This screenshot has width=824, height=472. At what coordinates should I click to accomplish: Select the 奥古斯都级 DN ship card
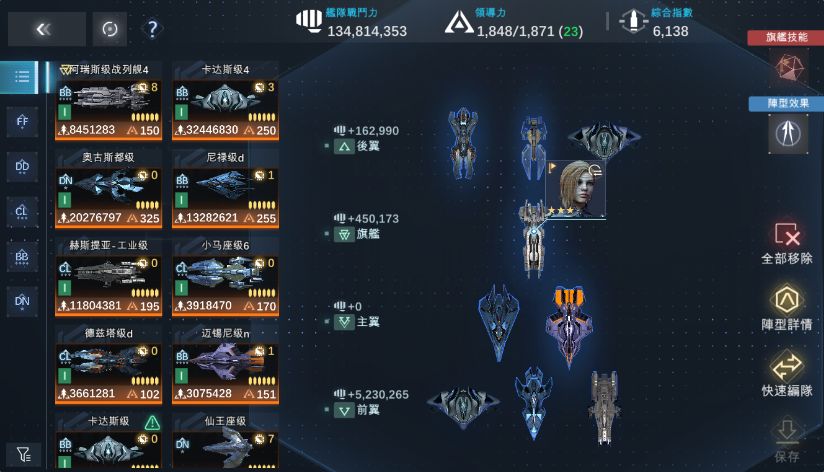(108, 189)
